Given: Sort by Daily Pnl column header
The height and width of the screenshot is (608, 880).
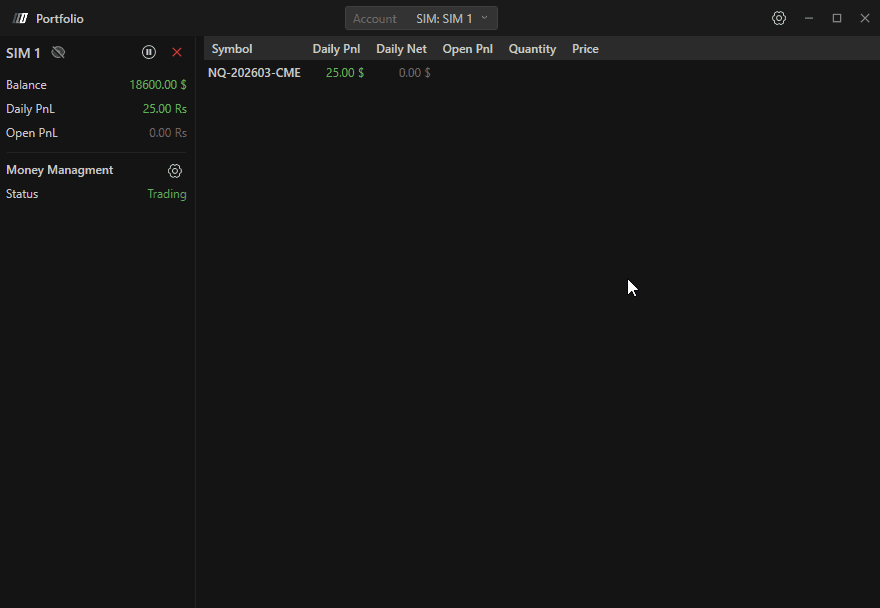Looking at the screenshot, I should tap(336, 49).
